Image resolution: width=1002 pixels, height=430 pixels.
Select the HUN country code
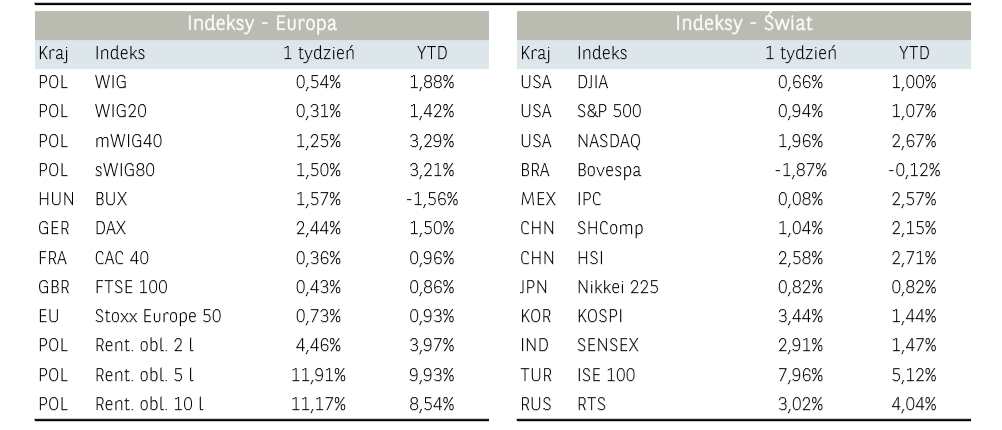click(56, 199)
